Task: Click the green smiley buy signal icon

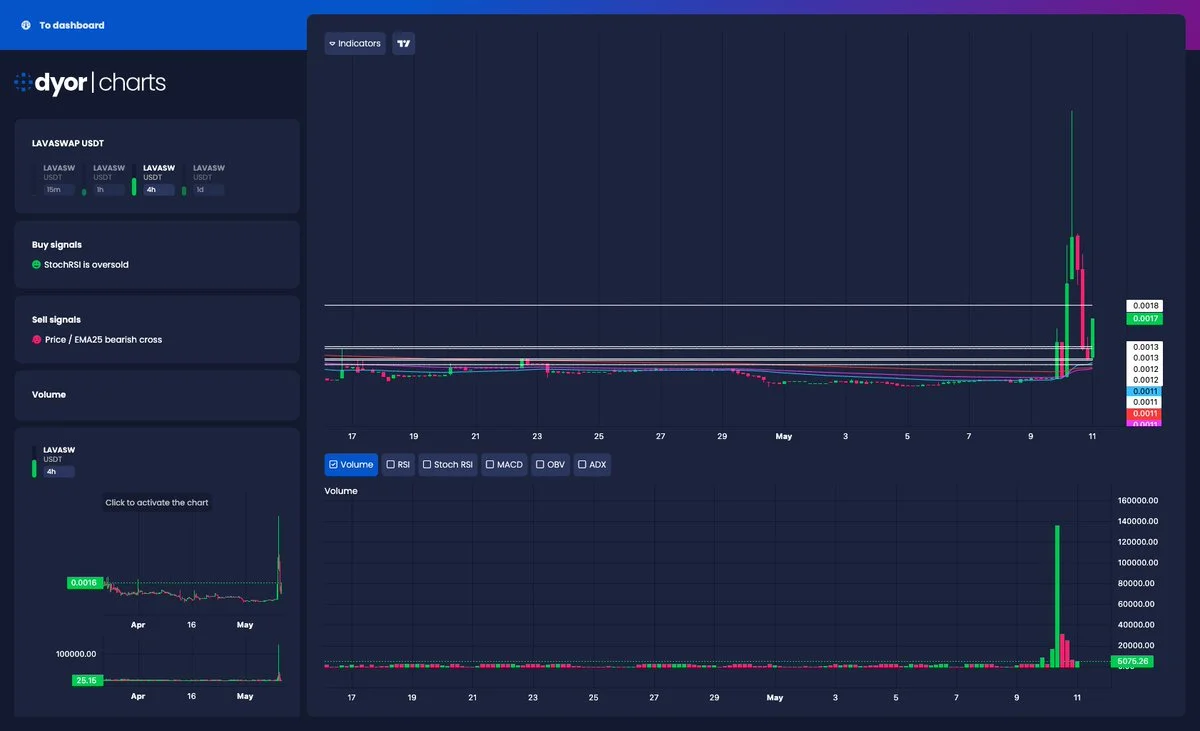Action: (x=36, y=265)
